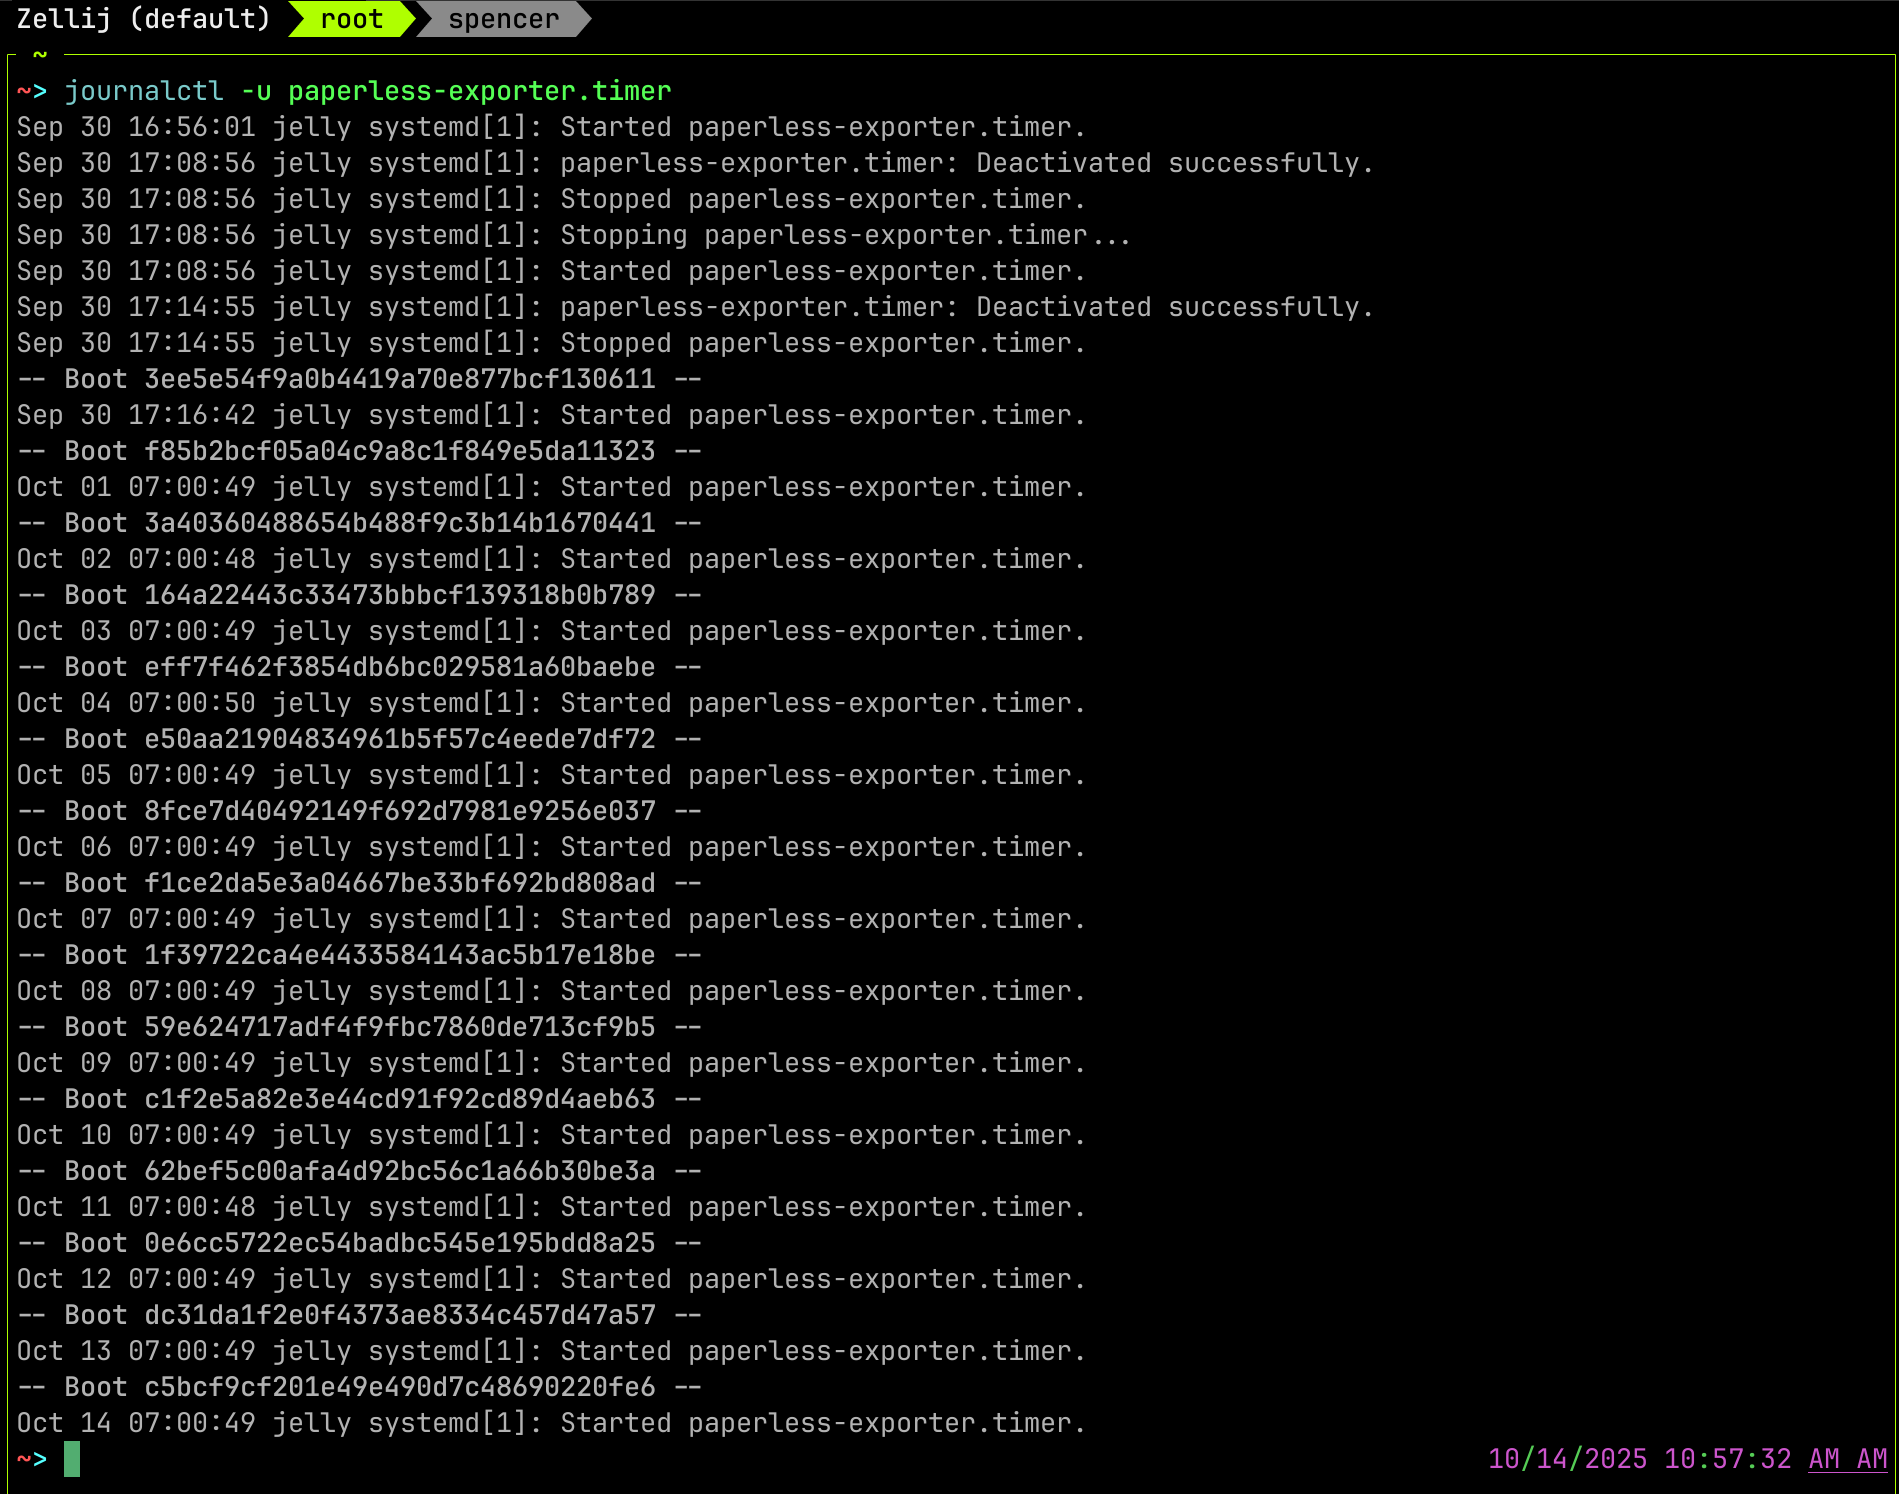Click the tilde pane title on the top border
This screenshot has width=1899, height=1494.
point(40,55)
